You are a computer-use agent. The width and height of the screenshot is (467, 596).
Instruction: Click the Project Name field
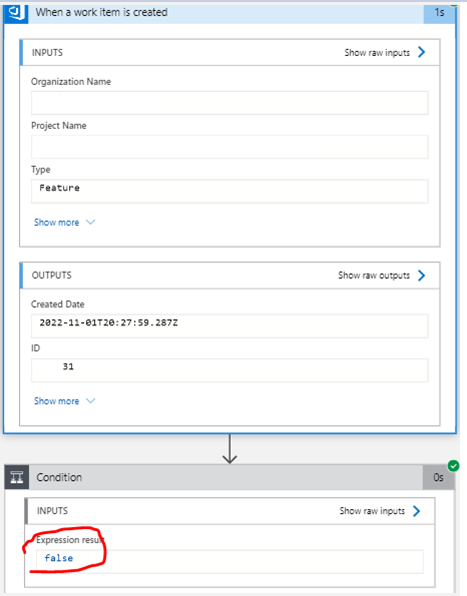click(230, 147)
